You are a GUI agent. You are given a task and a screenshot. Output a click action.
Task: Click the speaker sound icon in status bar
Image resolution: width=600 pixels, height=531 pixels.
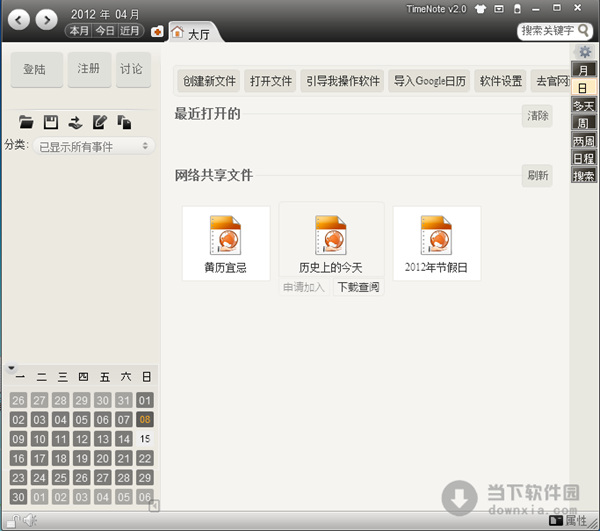pos(30,519)
